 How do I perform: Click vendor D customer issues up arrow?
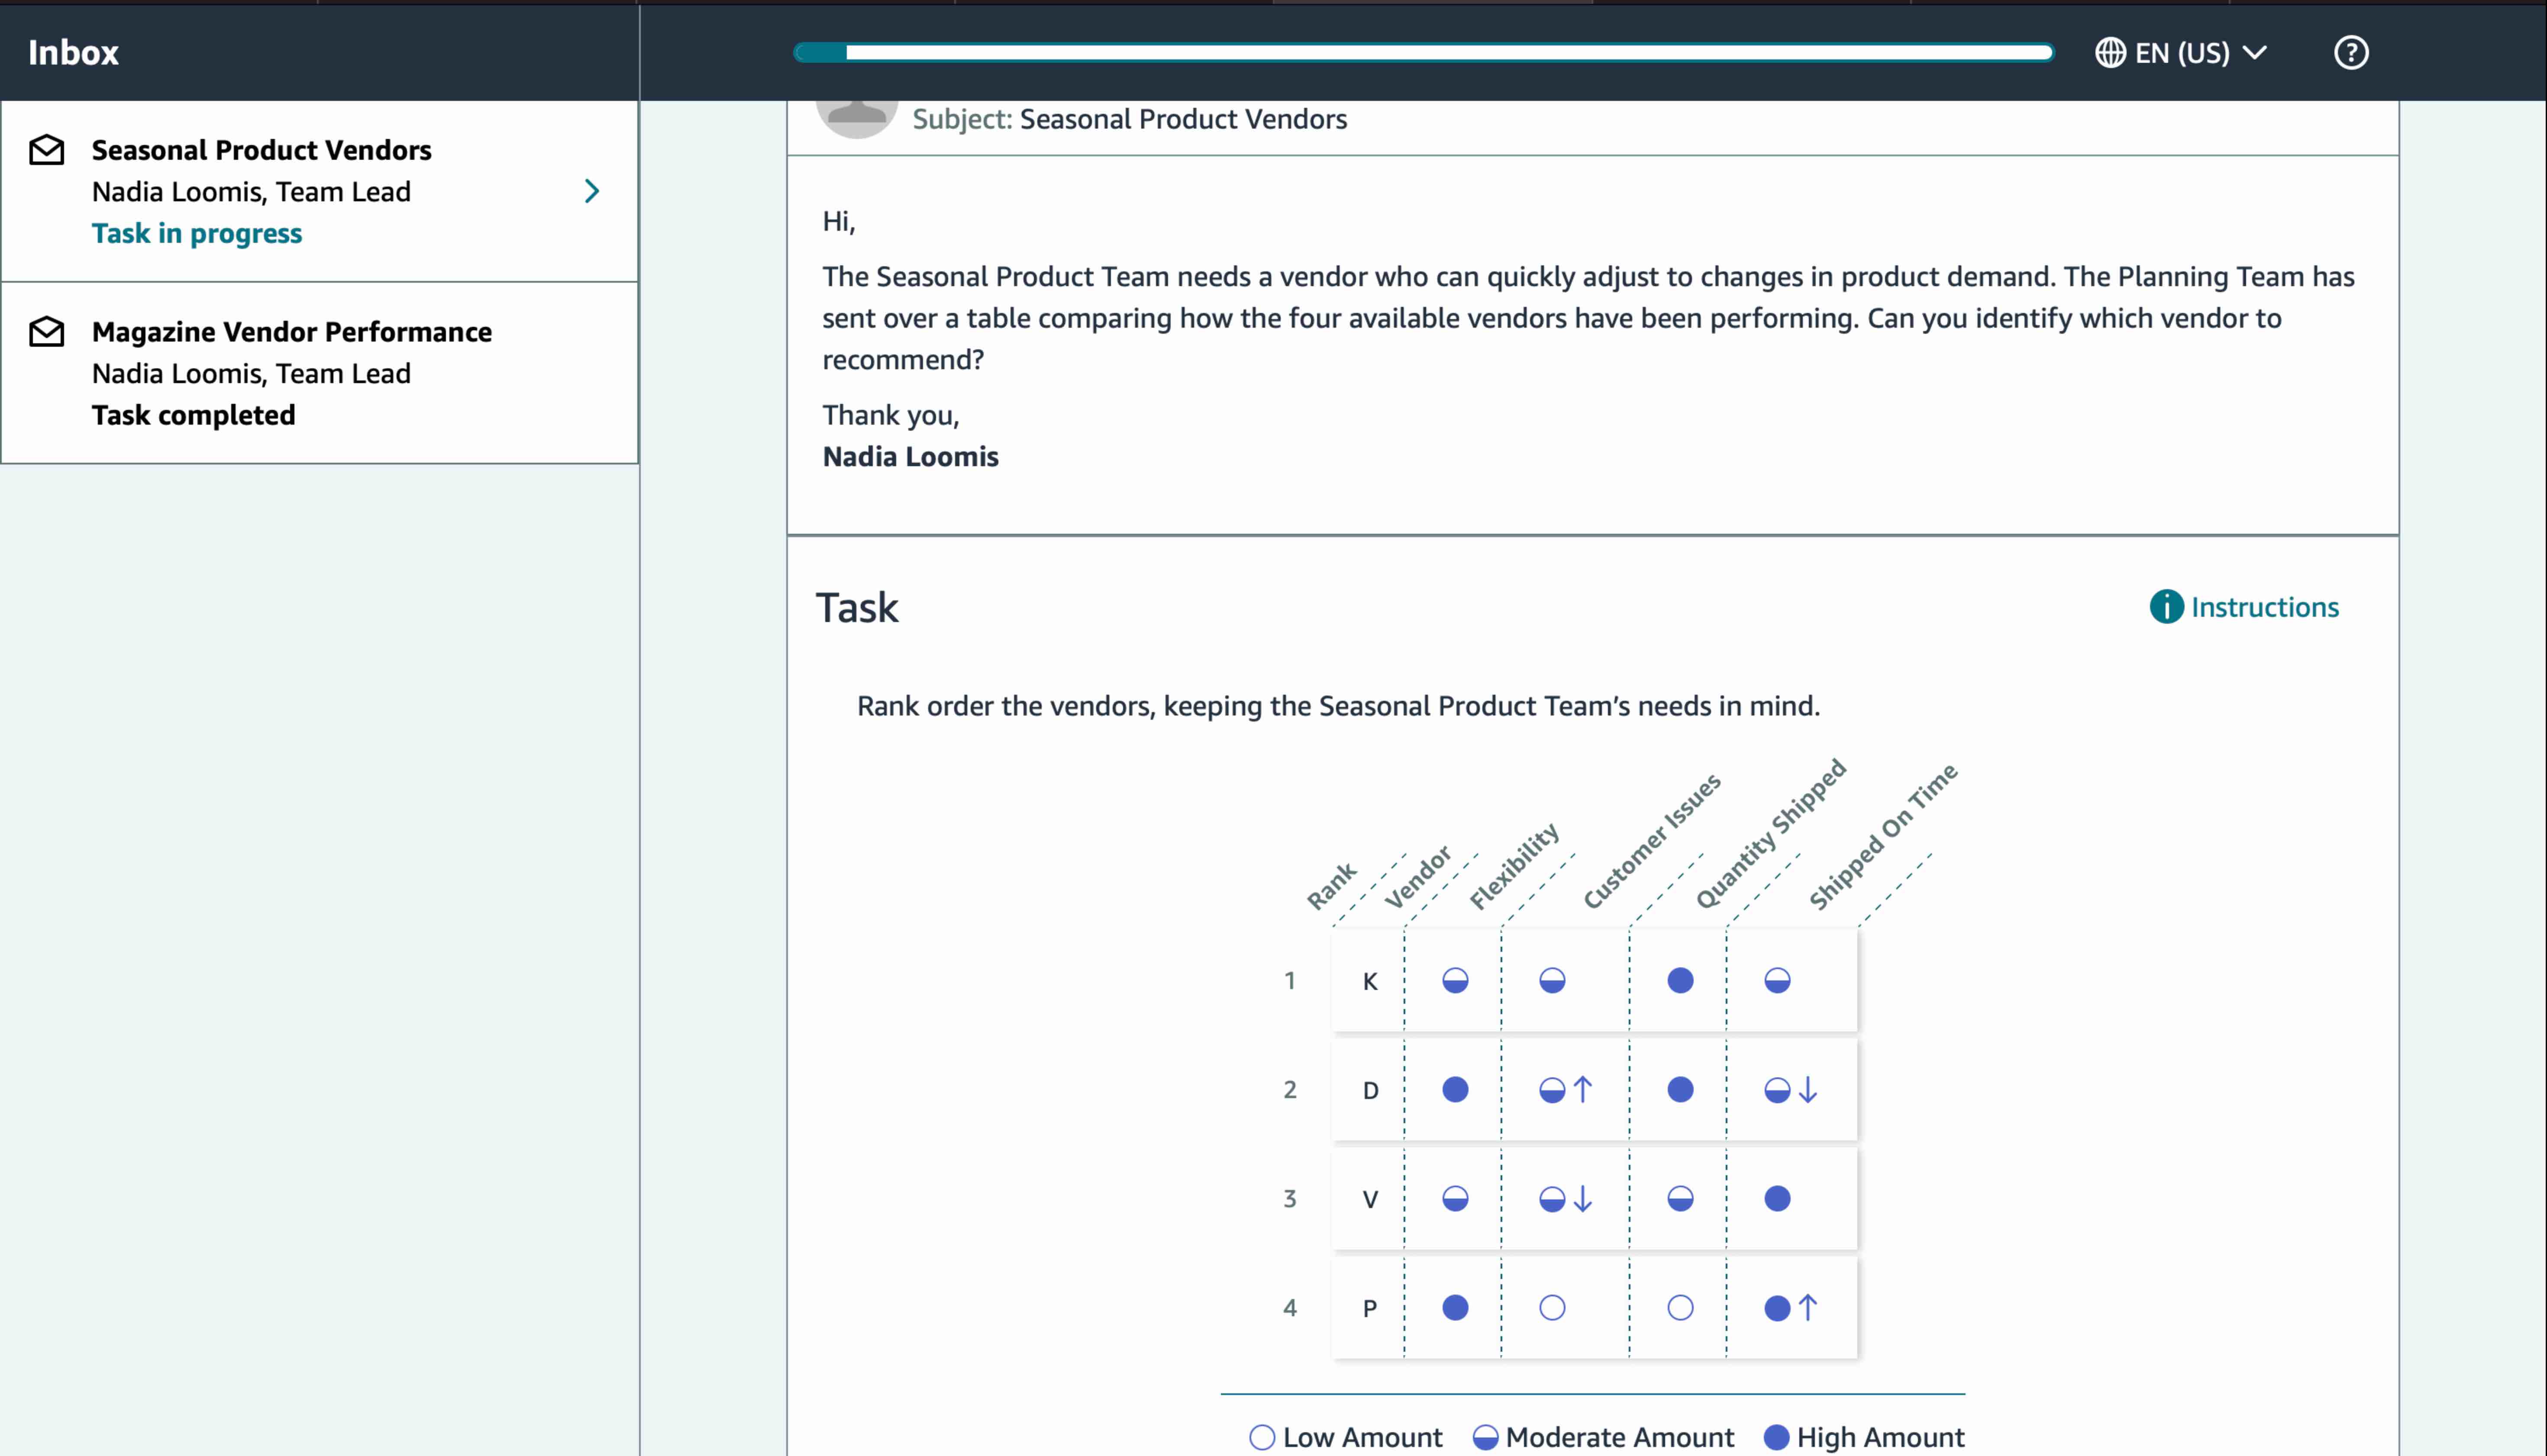(x=1582, y=1089)
